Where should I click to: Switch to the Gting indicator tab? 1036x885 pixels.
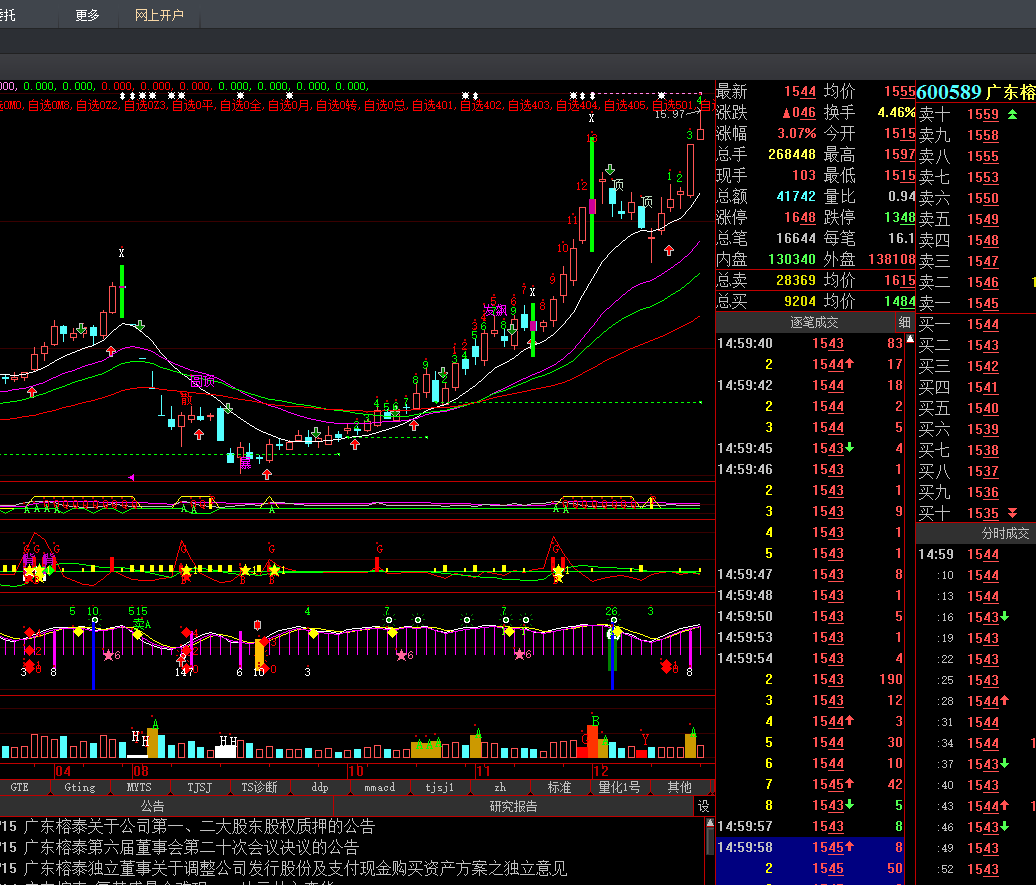(80, 787)
